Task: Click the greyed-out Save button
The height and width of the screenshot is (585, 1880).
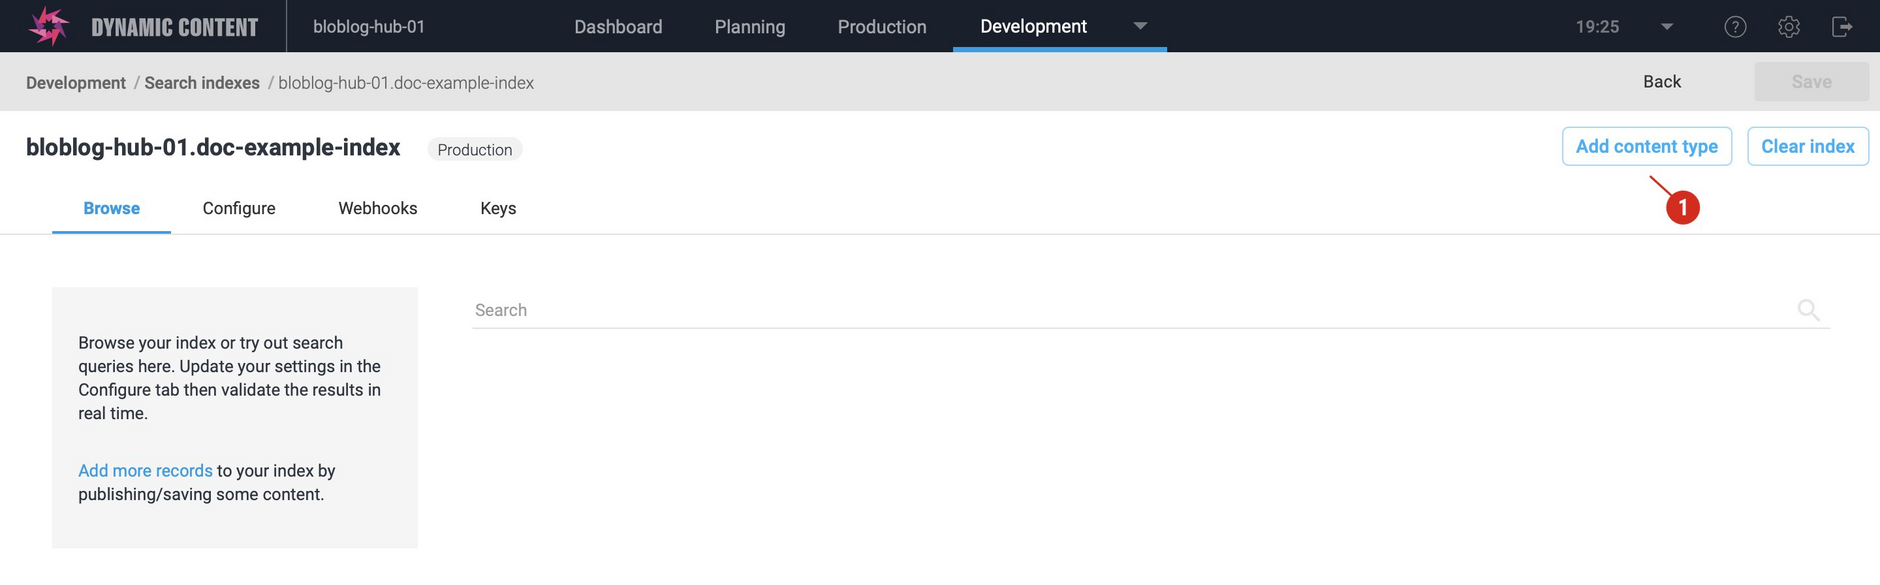Action: [1811, 82]
